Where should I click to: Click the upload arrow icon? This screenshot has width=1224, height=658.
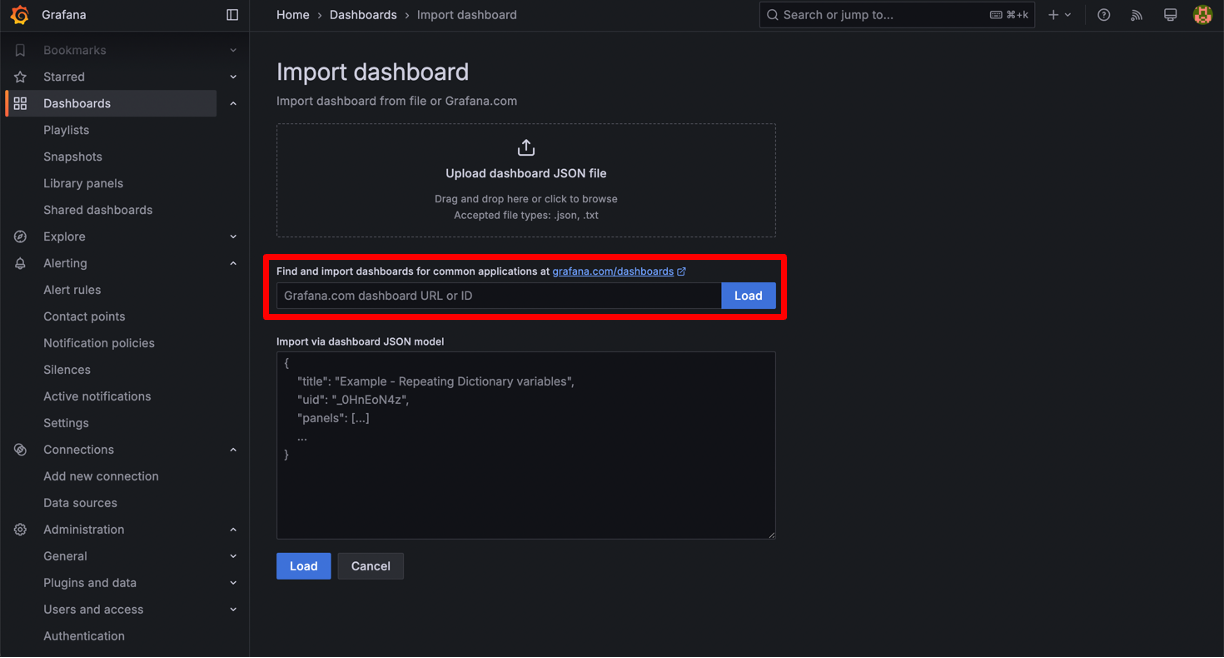point(526,148)
